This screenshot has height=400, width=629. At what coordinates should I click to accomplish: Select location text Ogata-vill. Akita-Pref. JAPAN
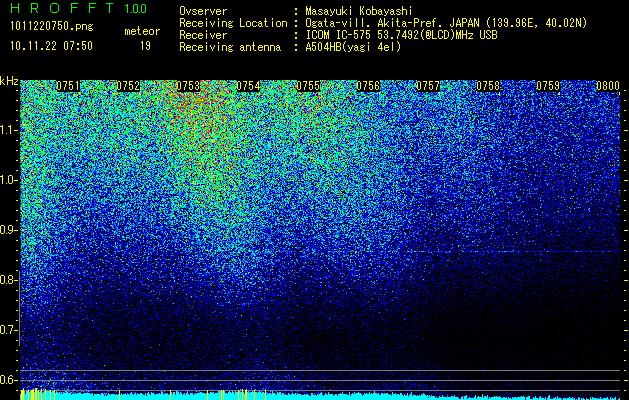click(x=392, y=23)
